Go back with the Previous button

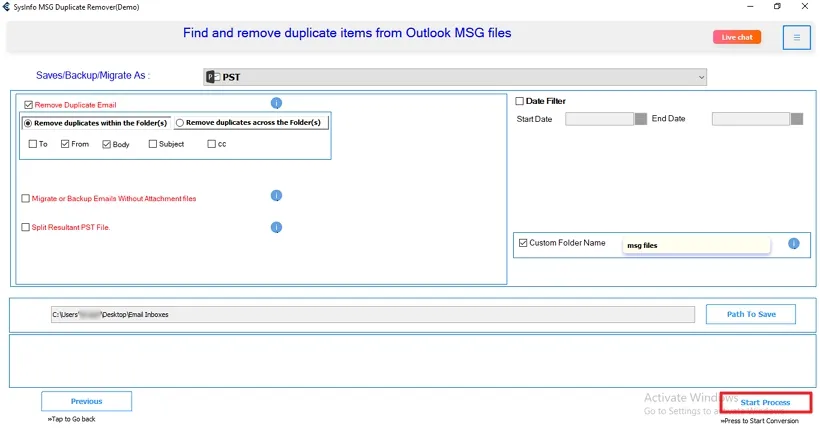click(86, 401)
